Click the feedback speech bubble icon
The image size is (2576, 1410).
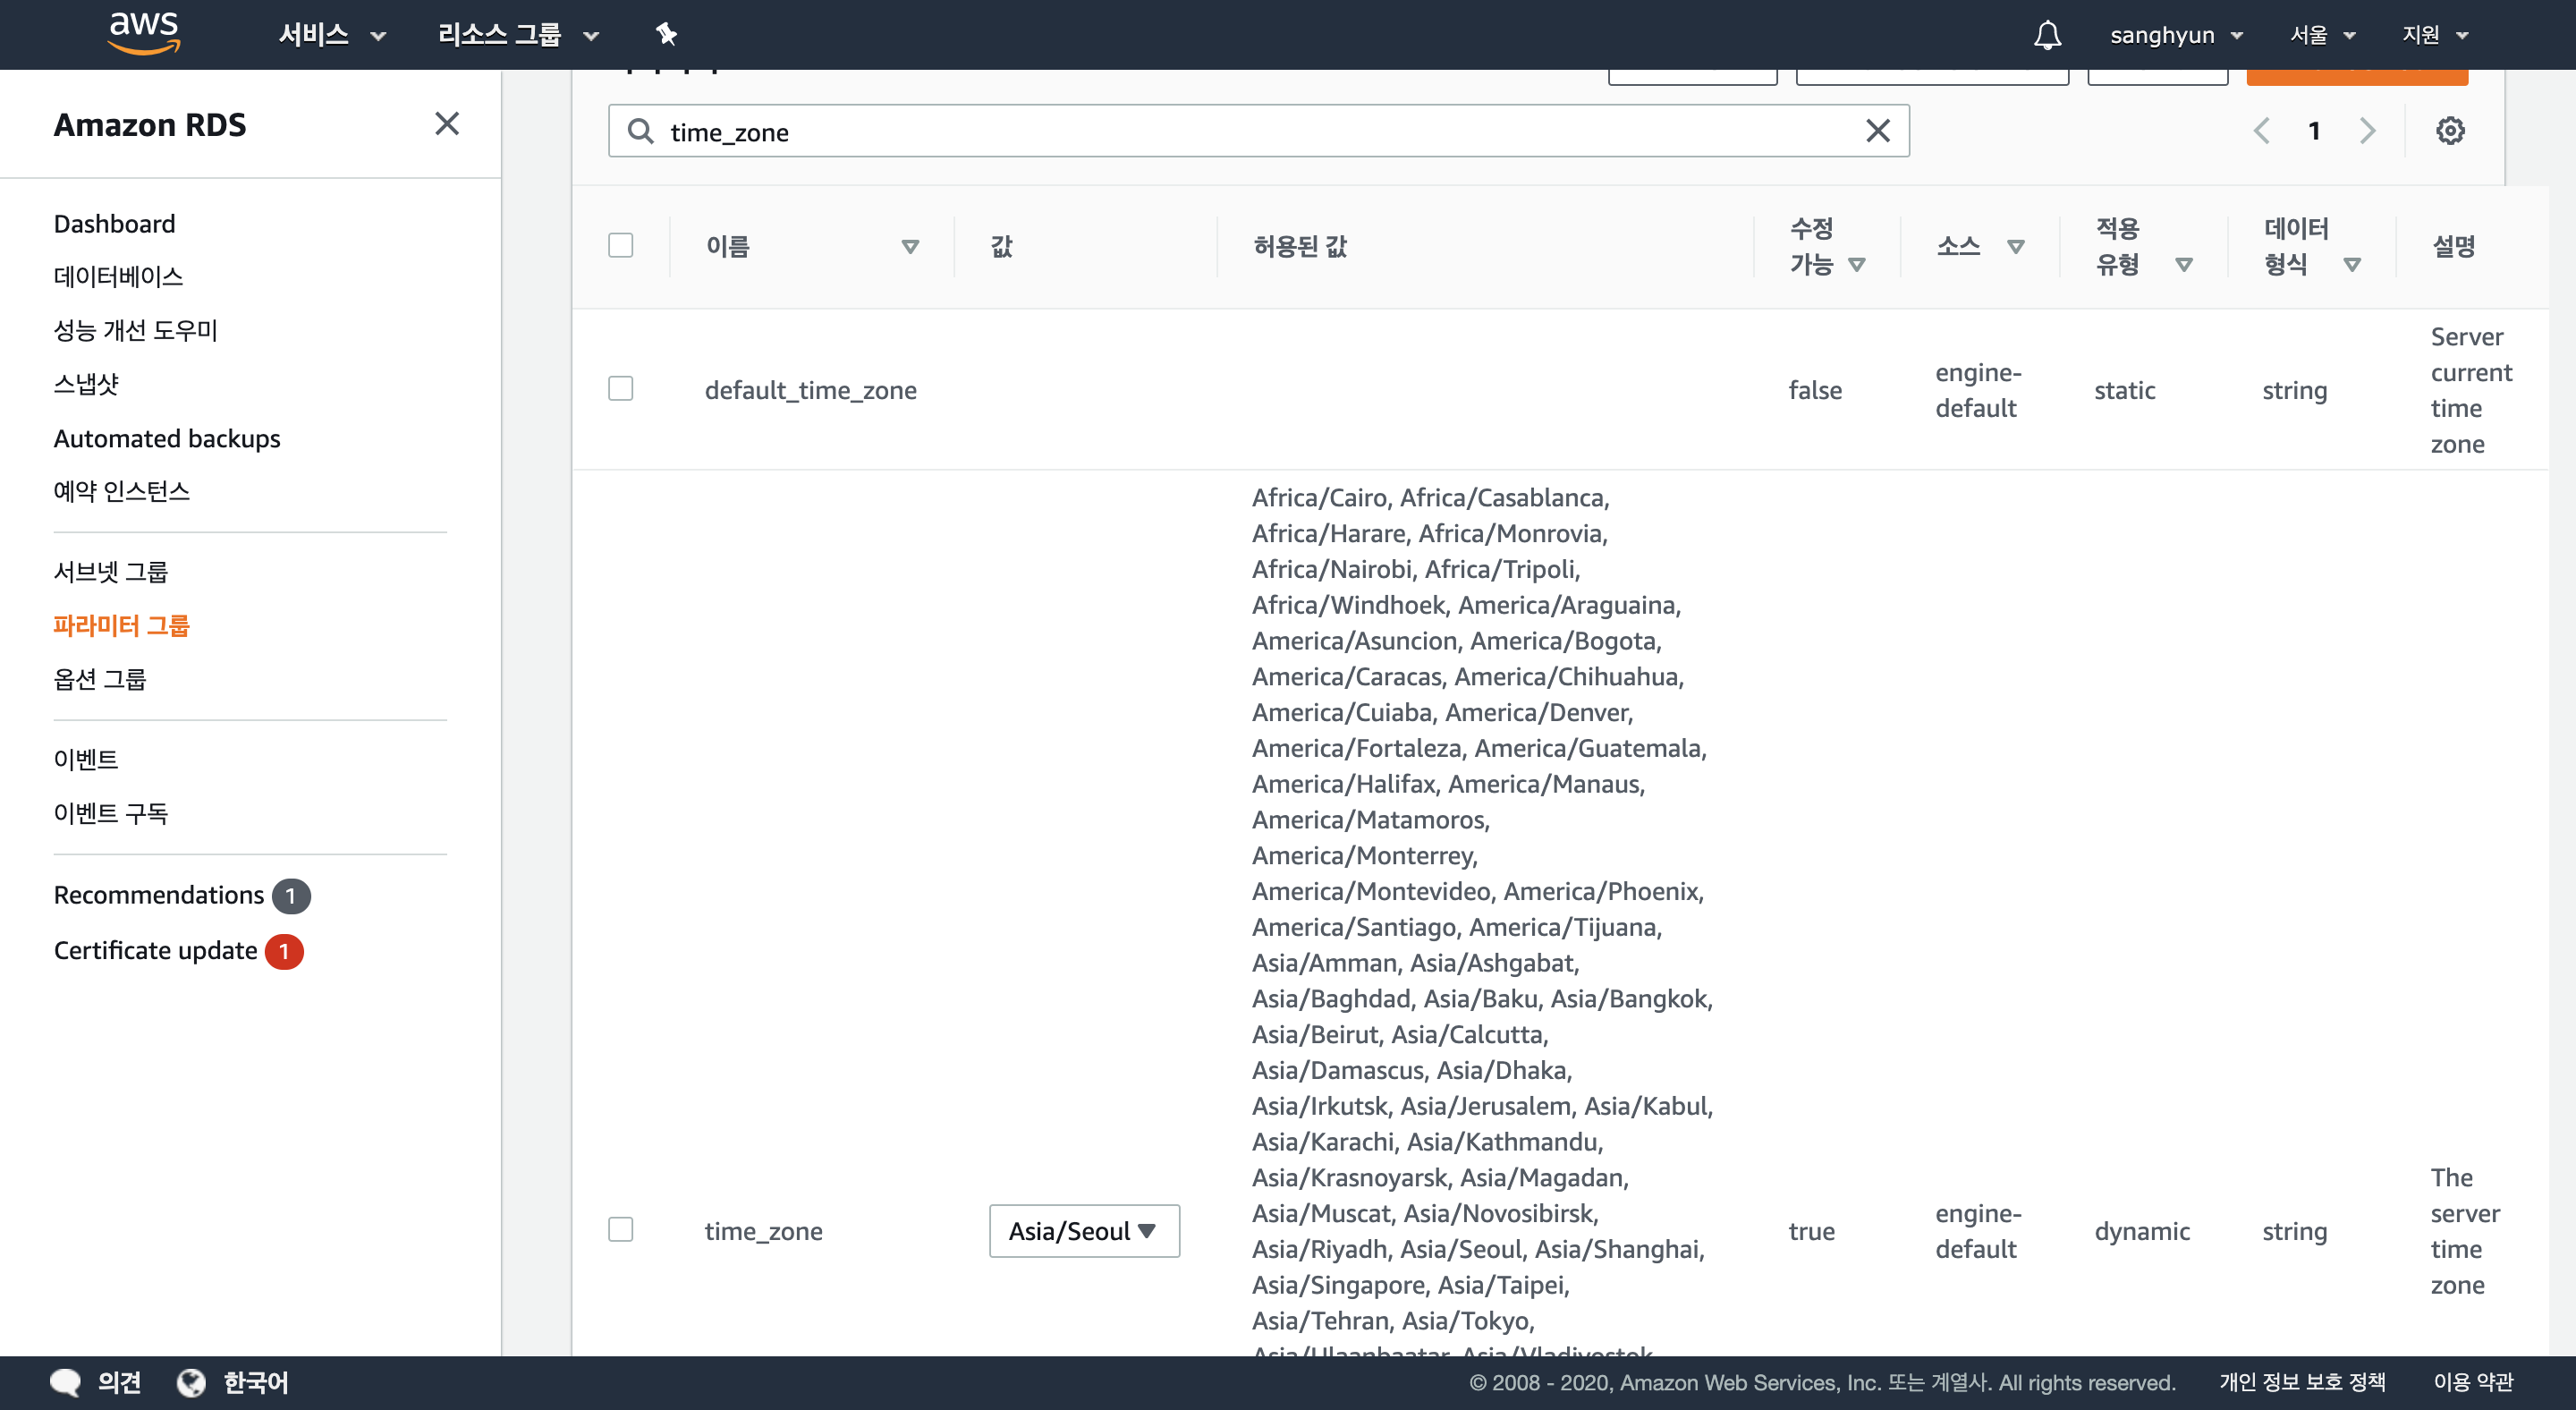(x=66, y=1382)
